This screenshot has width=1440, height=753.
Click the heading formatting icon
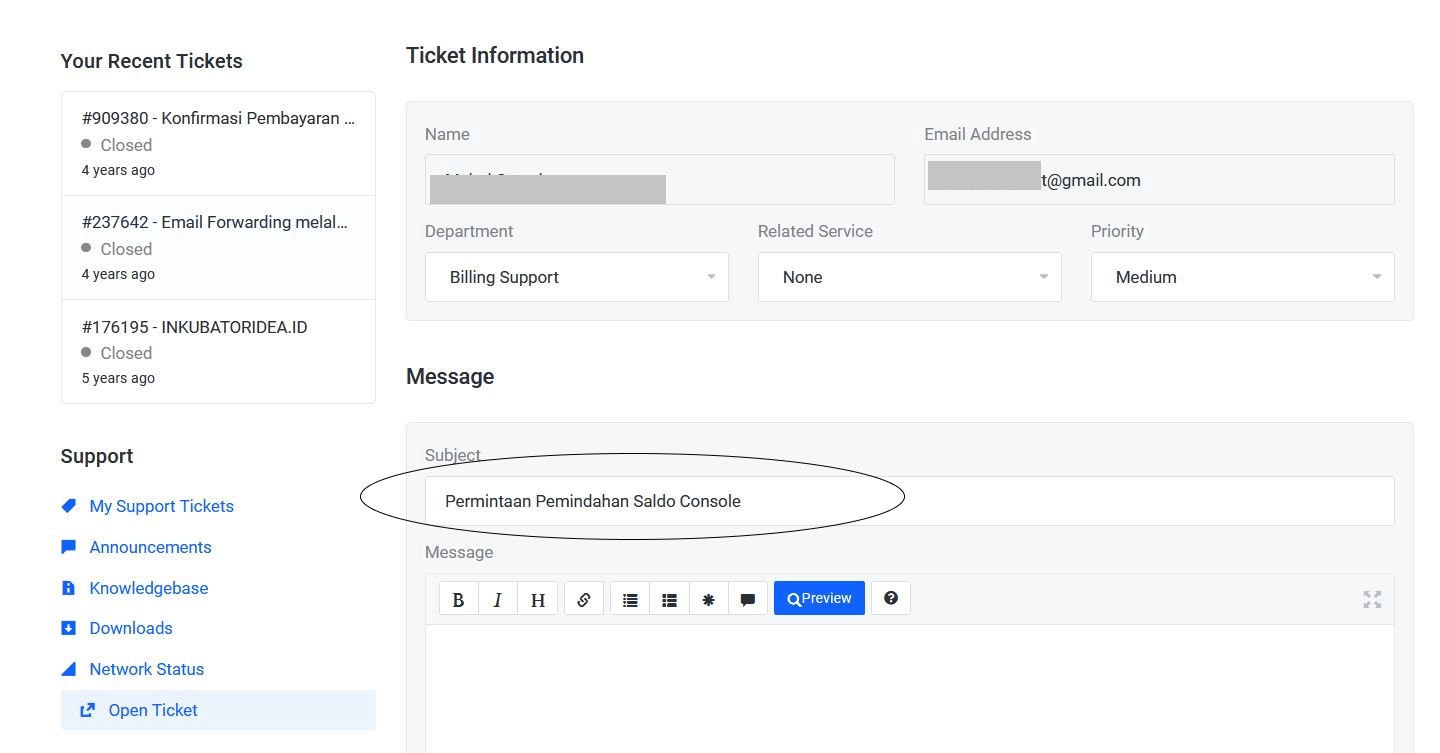[537, 598]
